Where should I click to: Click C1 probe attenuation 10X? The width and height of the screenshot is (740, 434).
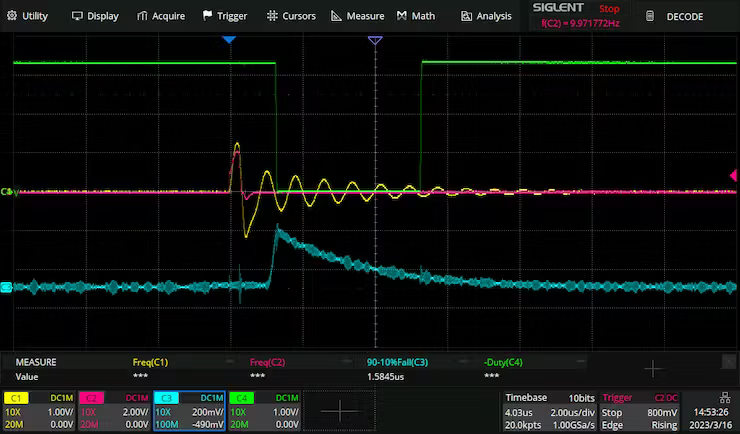[13, 412]
